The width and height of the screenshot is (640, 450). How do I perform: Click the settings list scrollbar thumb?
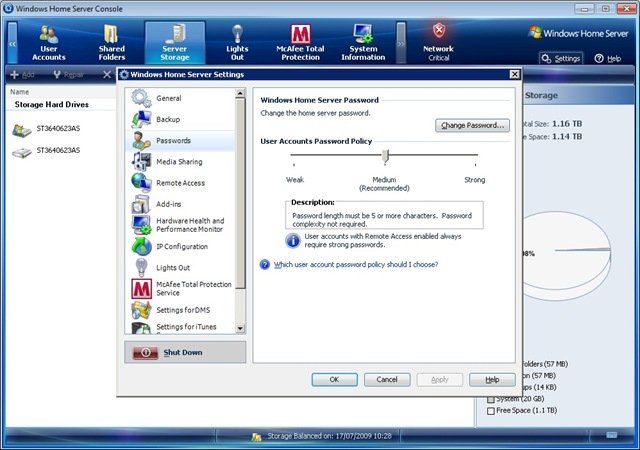pyautogui.click(x=240, y=193)
